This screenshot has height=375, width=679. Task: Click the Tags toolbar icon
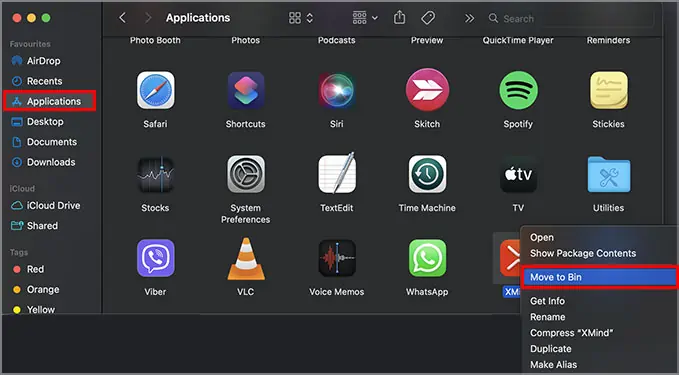click(x=428, y=18)
